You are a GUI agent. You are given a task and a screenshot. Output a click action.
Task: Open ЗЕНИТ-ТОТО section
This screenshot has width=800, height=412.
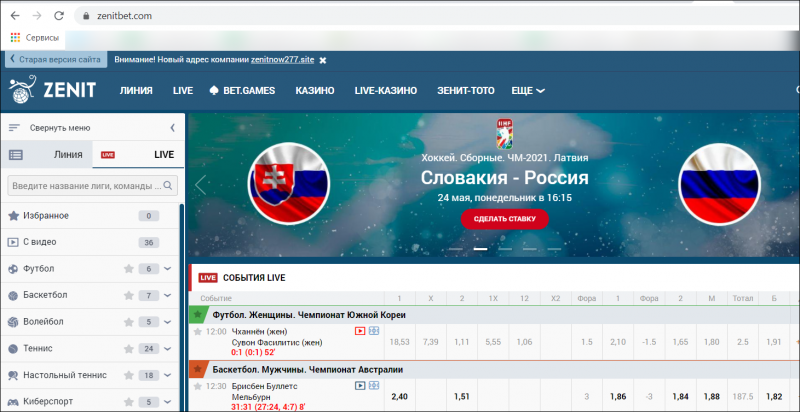click(466, 91)
